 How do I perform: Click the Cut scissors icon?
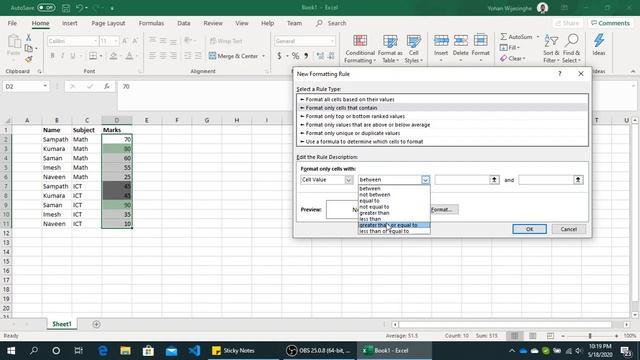(x=29, y=37)
